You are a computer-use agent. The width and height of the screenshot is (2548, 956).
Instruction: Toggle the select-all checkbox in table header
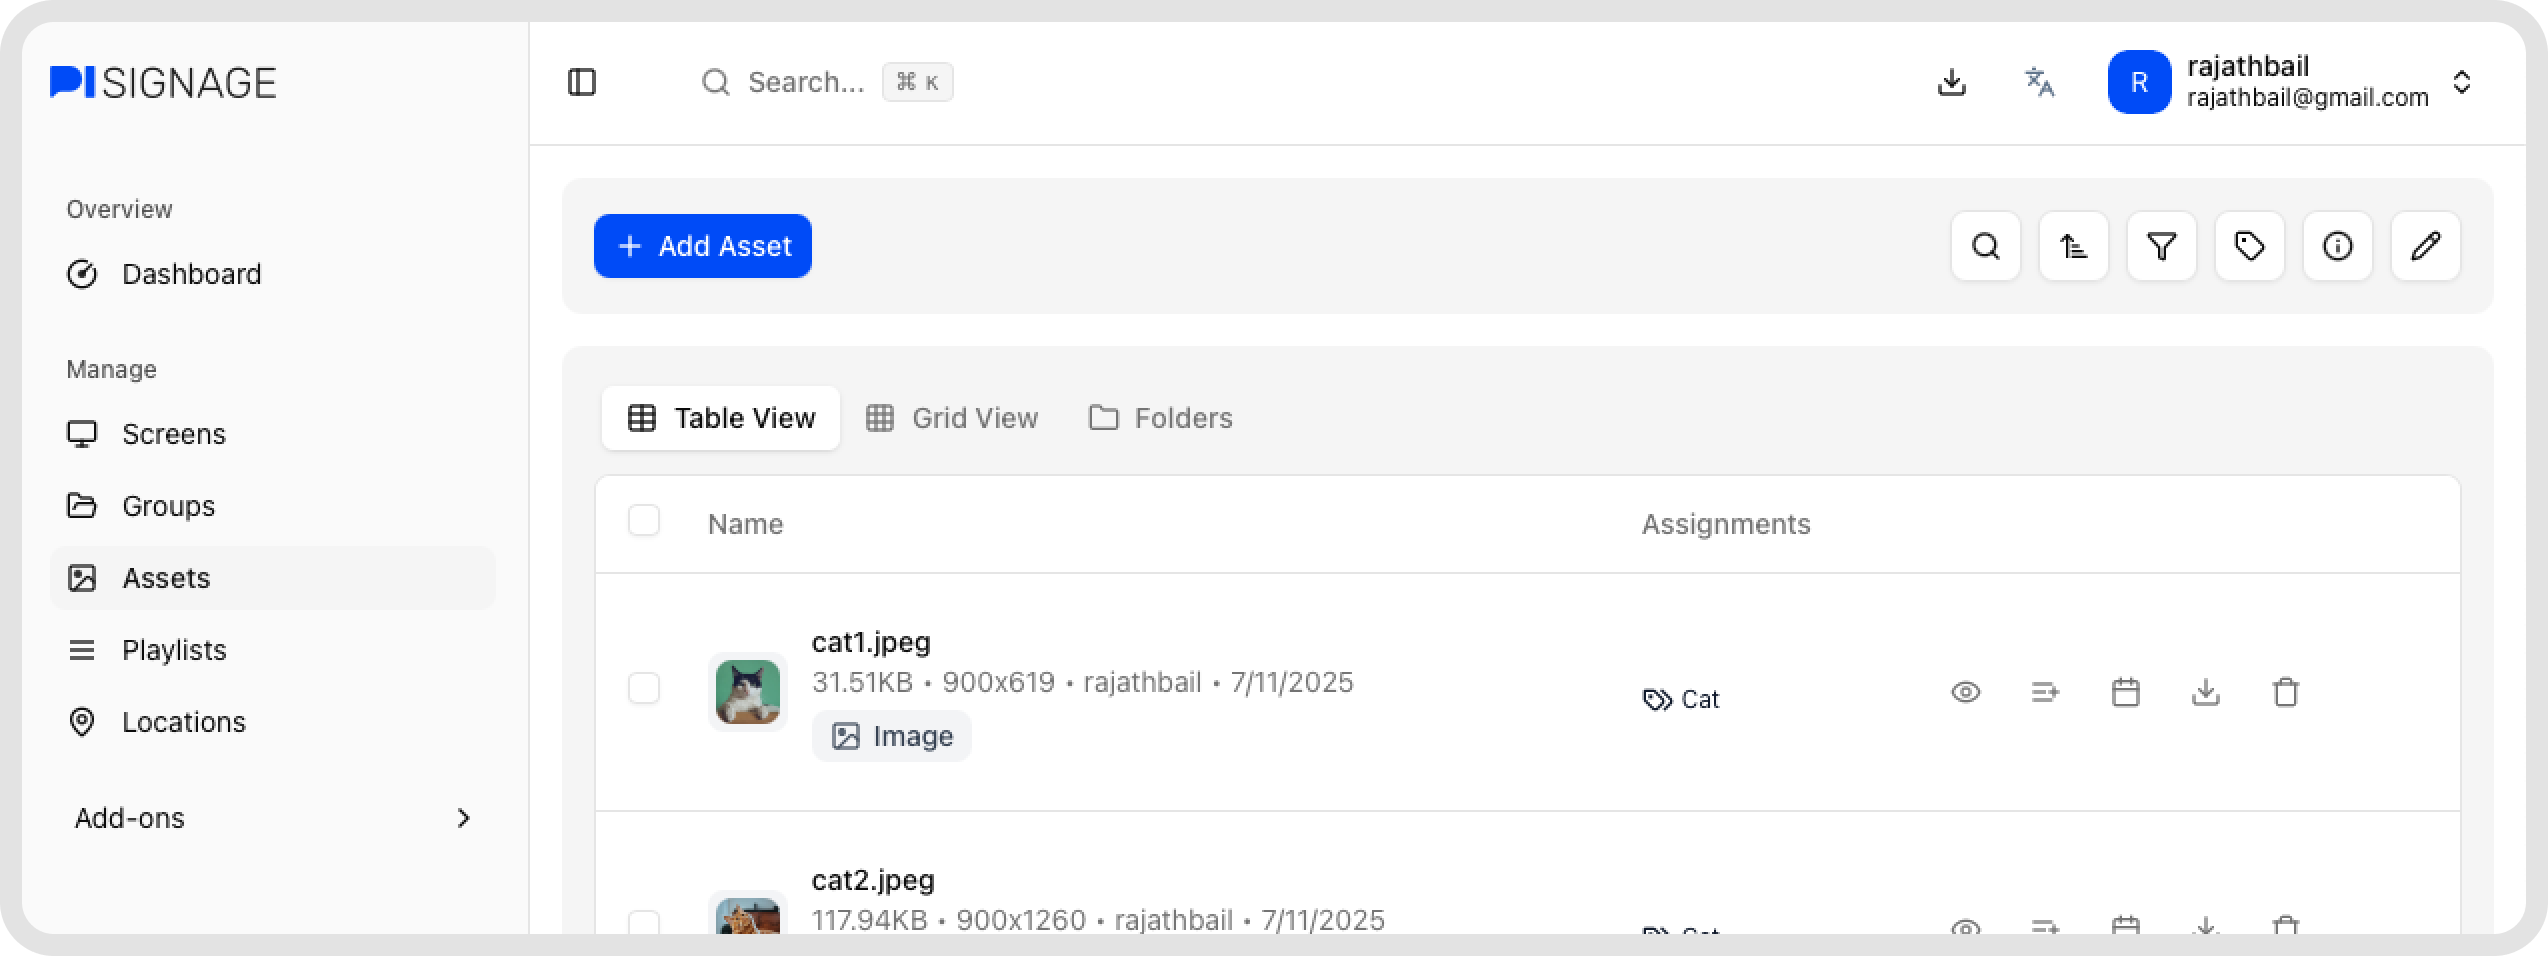point(644,521)
